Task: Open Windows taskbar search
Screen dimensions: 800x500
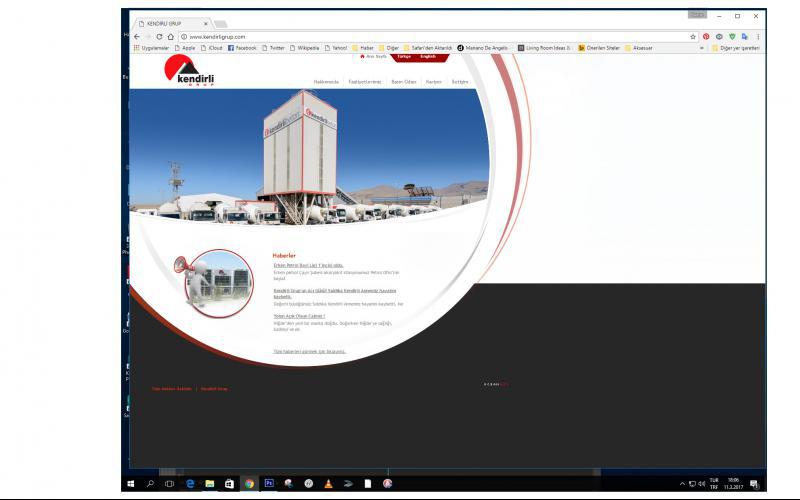Action: [150, 484]
